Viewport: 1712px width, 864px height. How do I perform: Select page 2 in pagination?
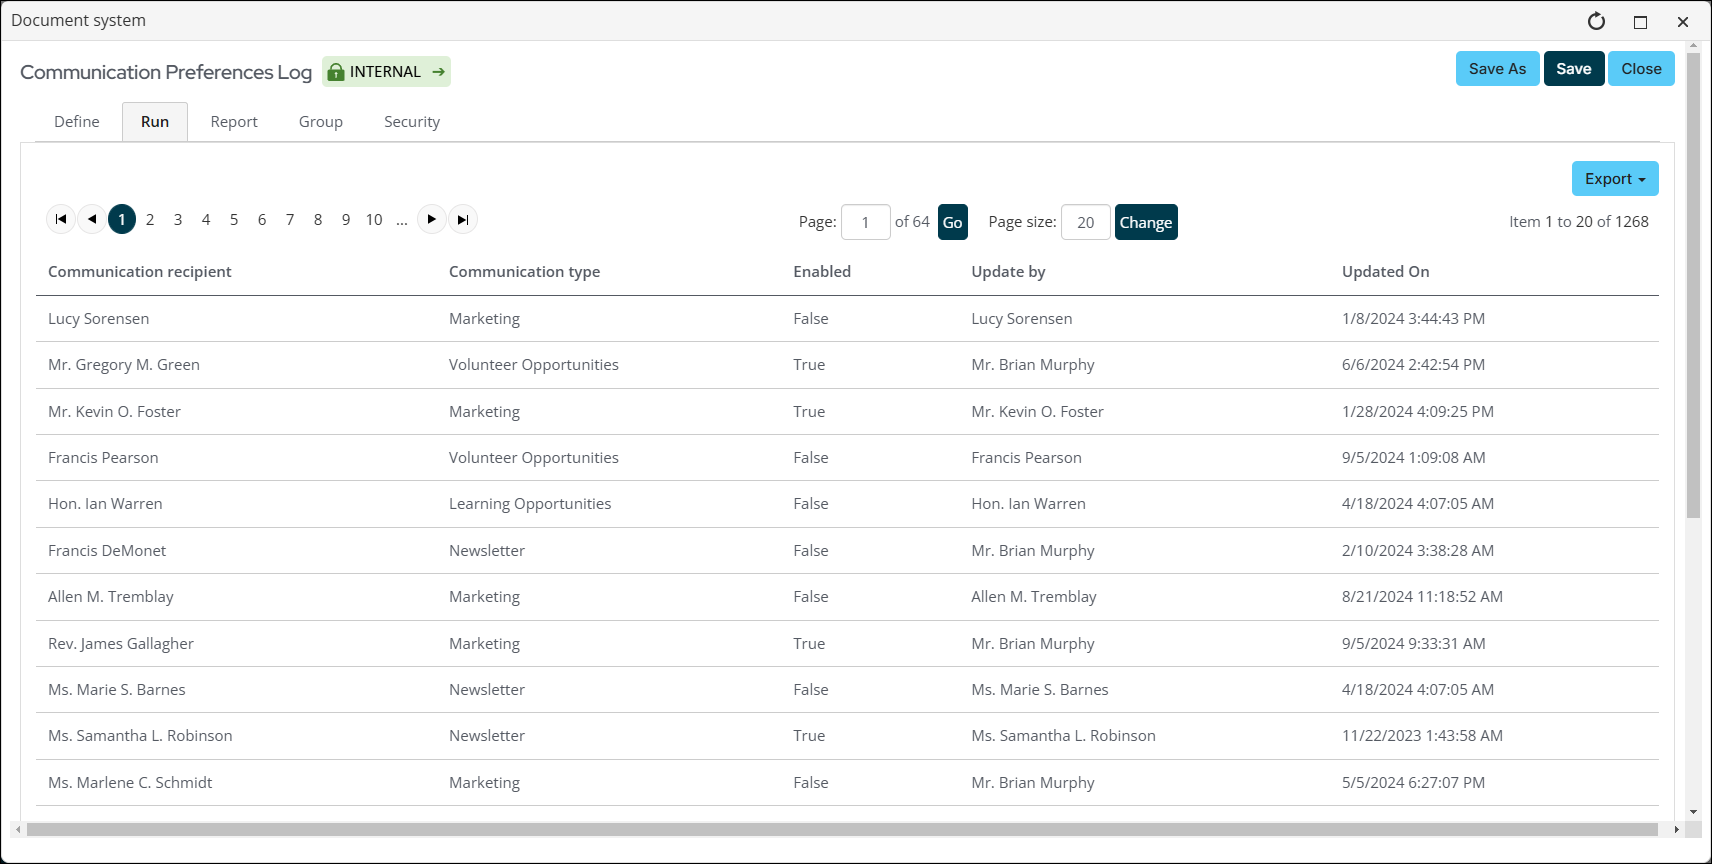click(150, 219)
